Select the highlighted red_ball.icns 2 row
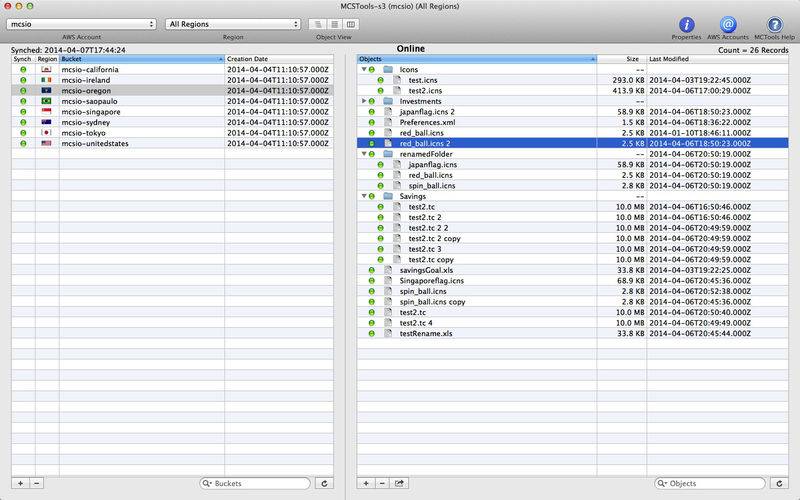 (572, 143)
